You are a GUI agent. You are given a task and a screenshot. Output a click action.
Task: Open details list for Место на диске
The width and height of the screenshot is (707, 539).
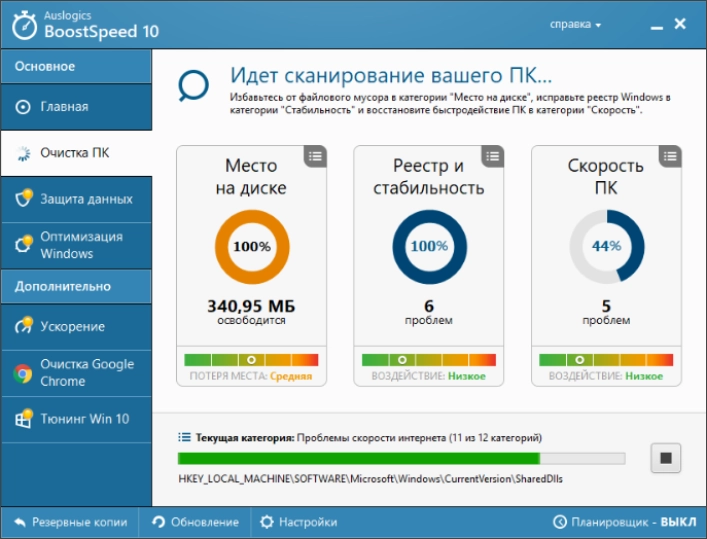[x=315, y=157]
